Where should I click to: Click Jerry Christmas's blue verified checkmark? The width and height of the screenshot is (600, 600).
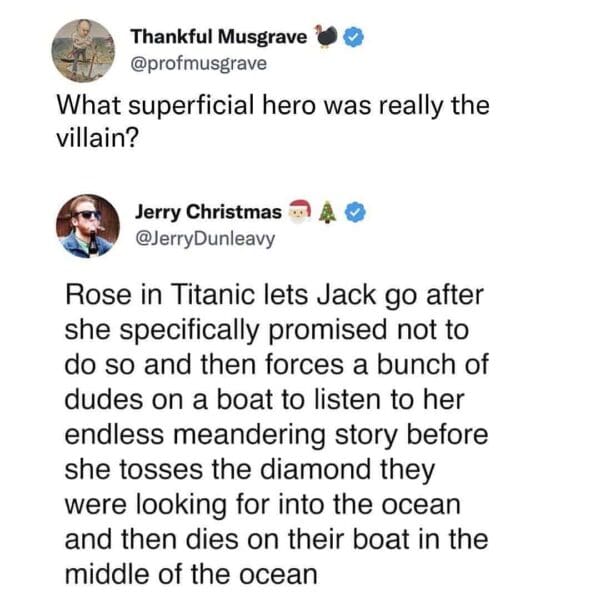click(353, 213)
